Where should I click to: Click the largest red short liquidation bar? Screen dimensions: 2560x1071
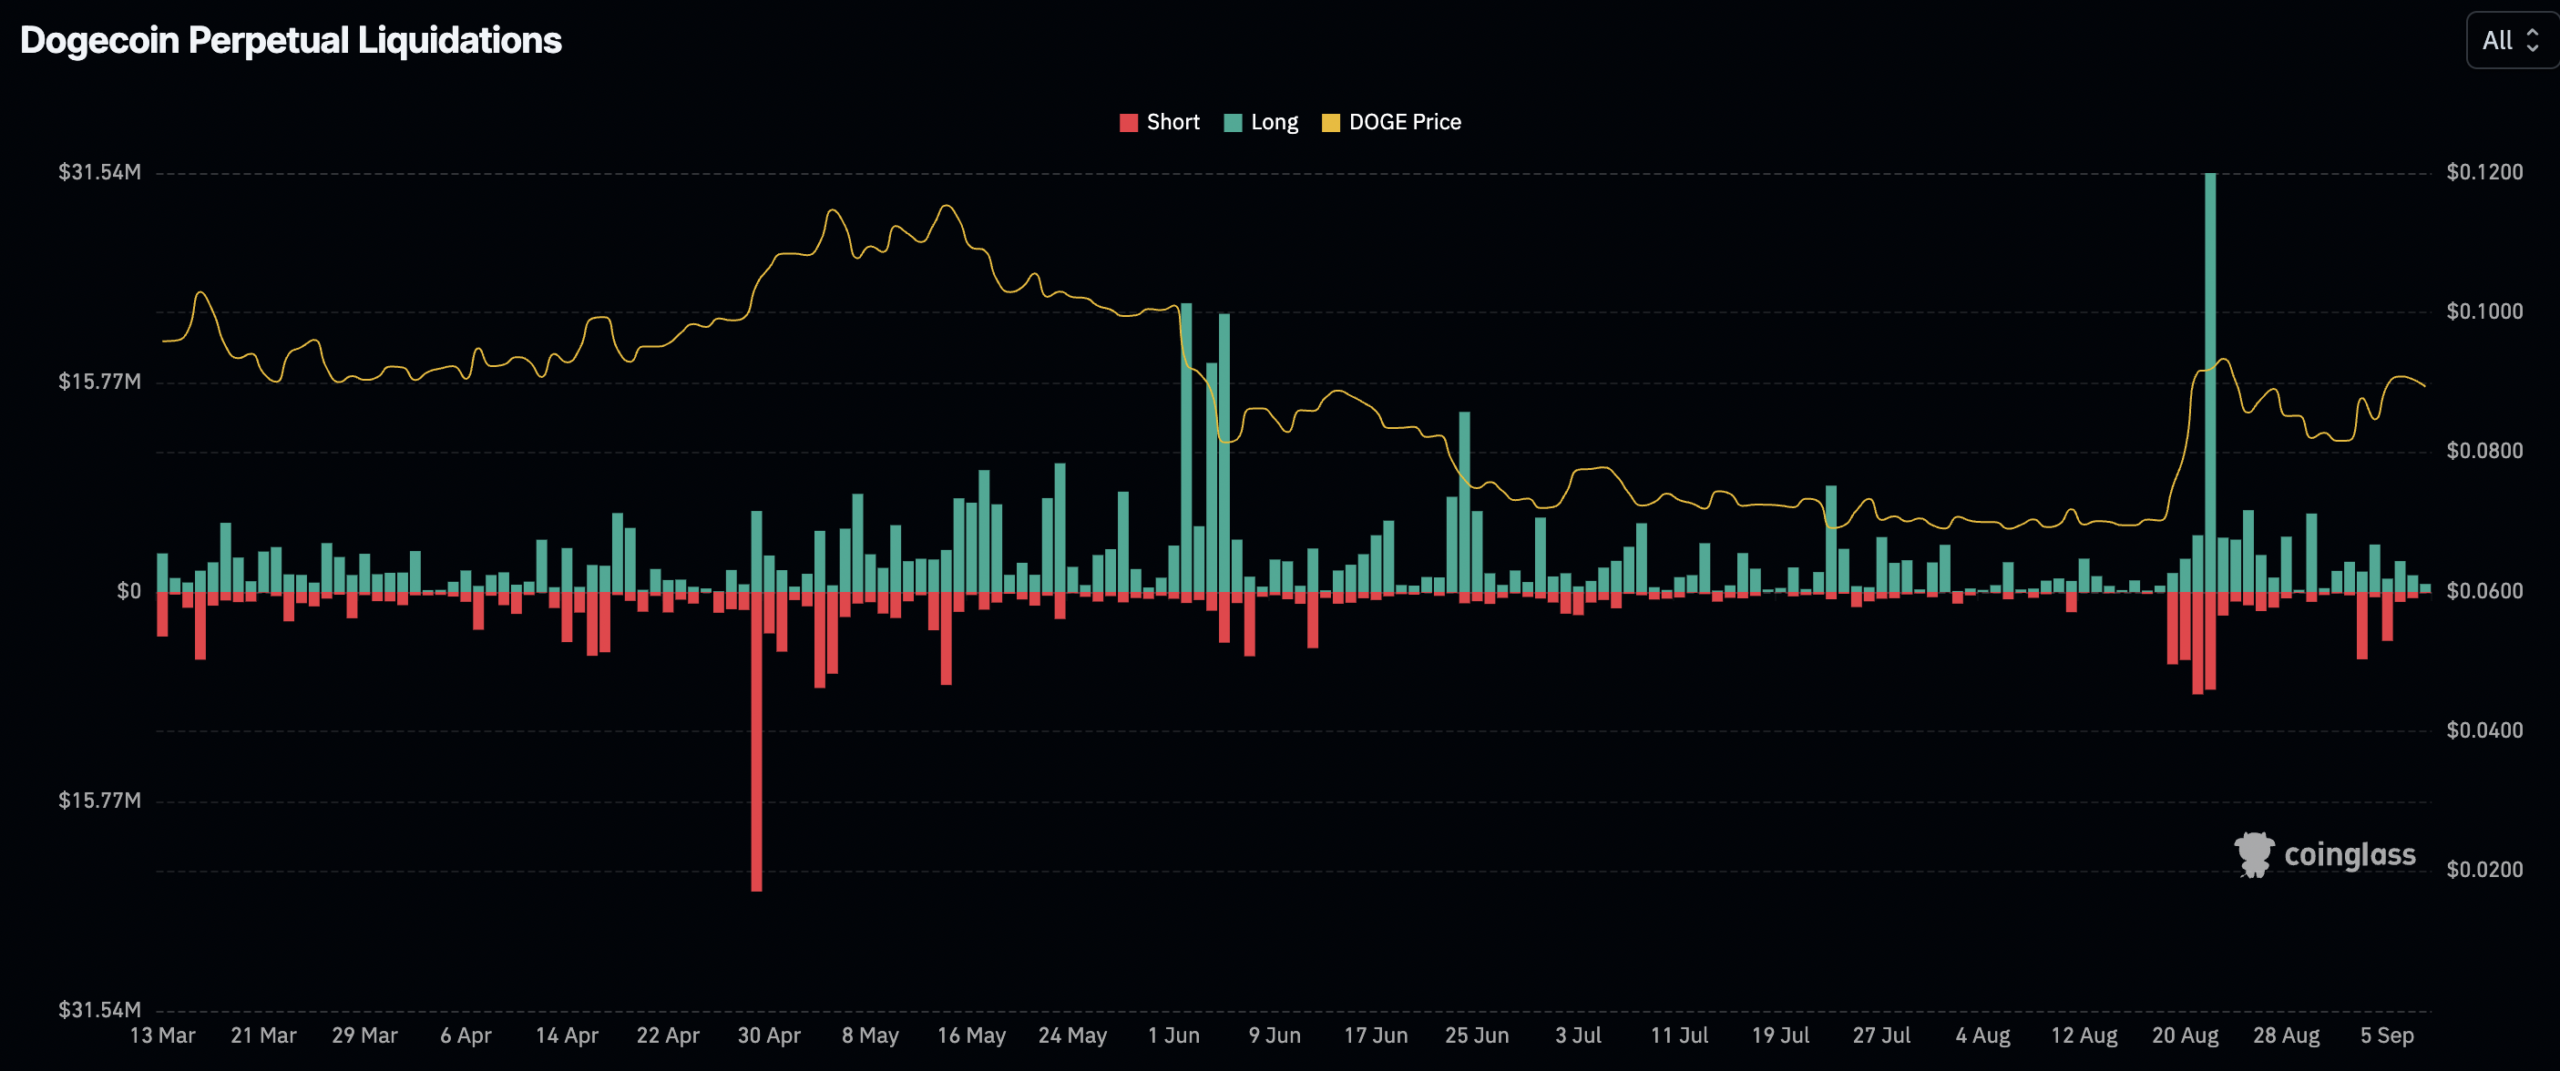[757, 741]
